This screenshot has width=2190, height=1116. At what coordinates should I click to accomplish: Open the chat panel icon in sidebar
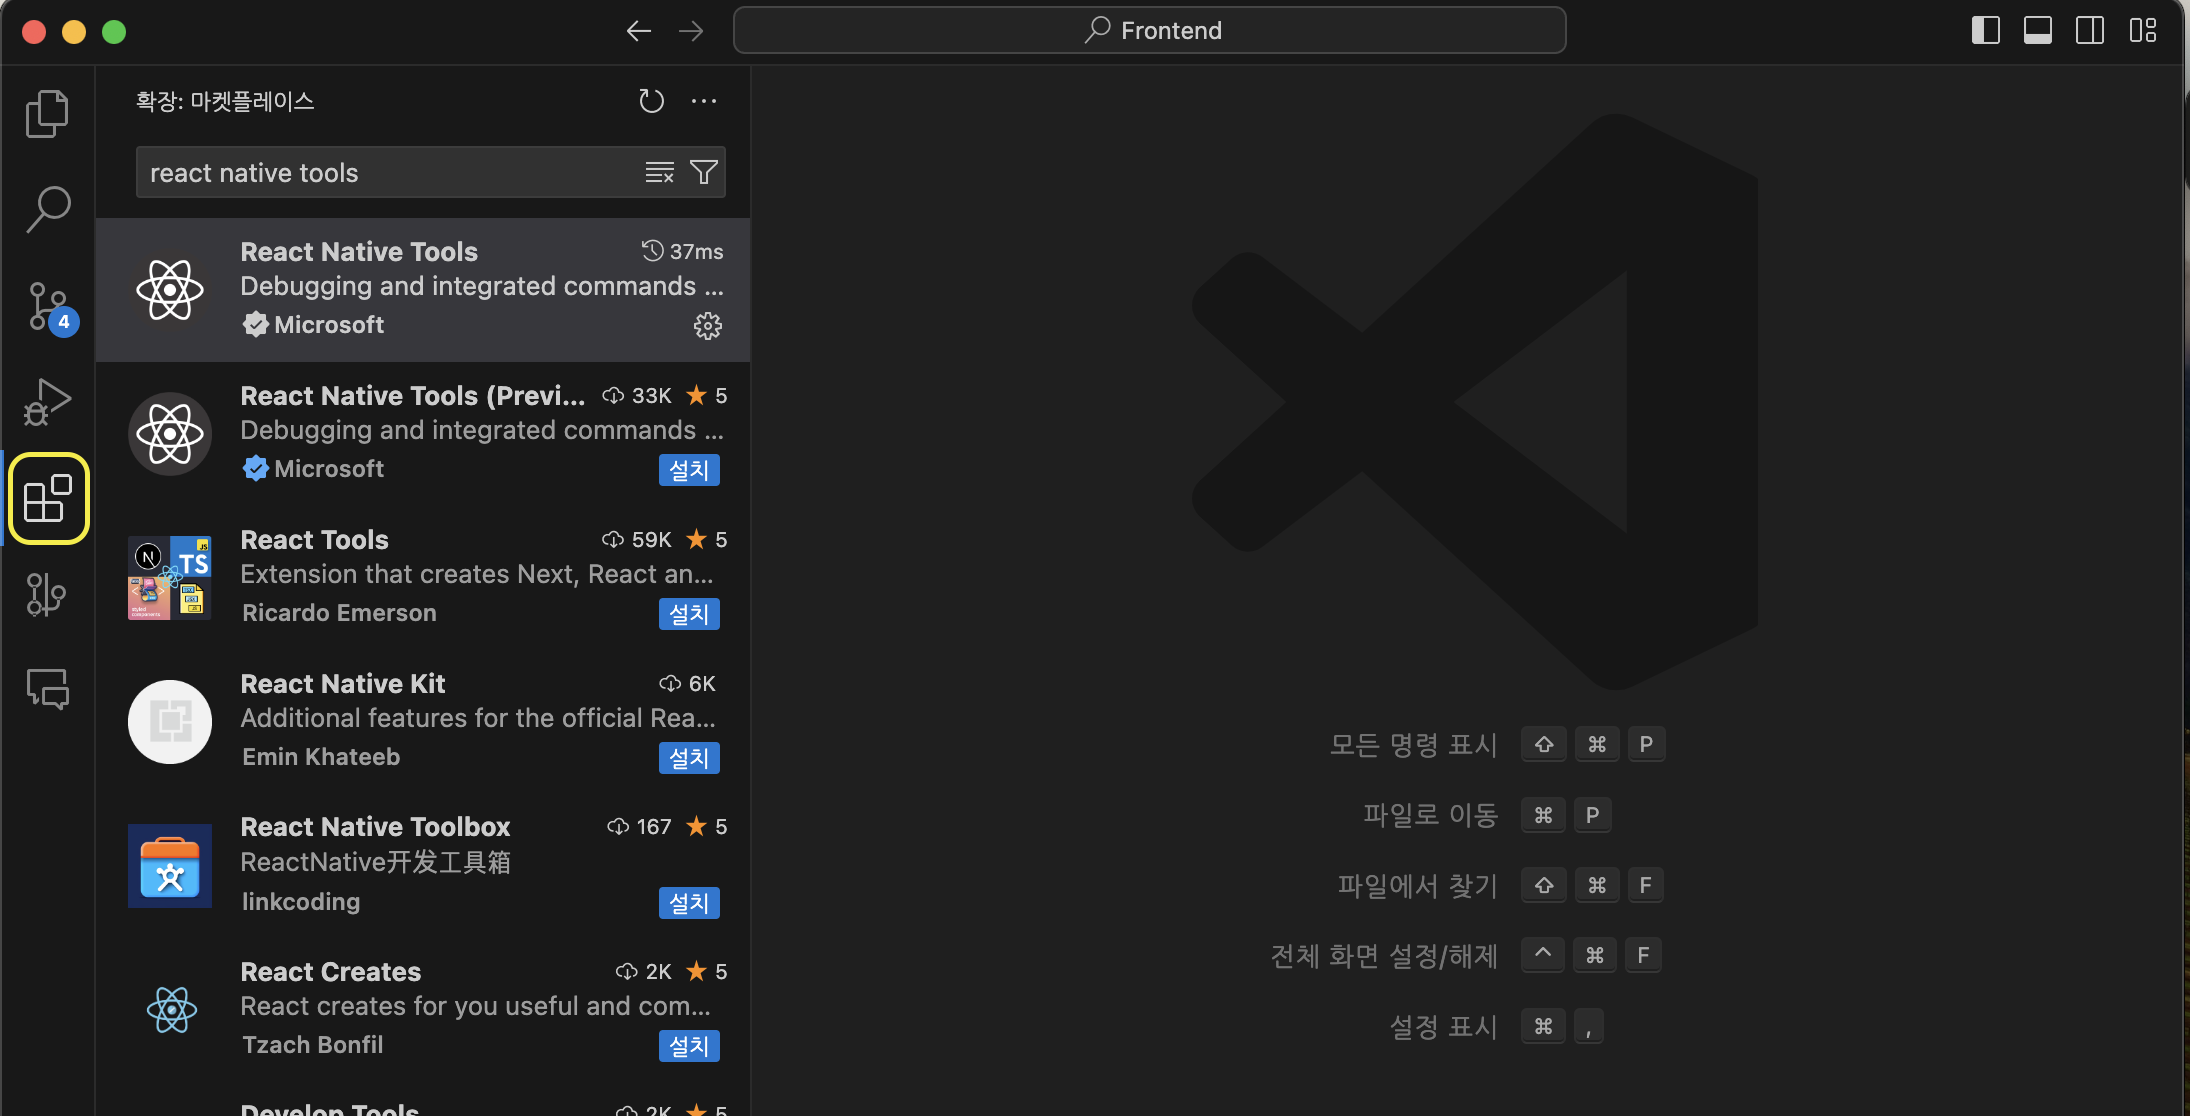pyautogui.click(x=47, y=689)
